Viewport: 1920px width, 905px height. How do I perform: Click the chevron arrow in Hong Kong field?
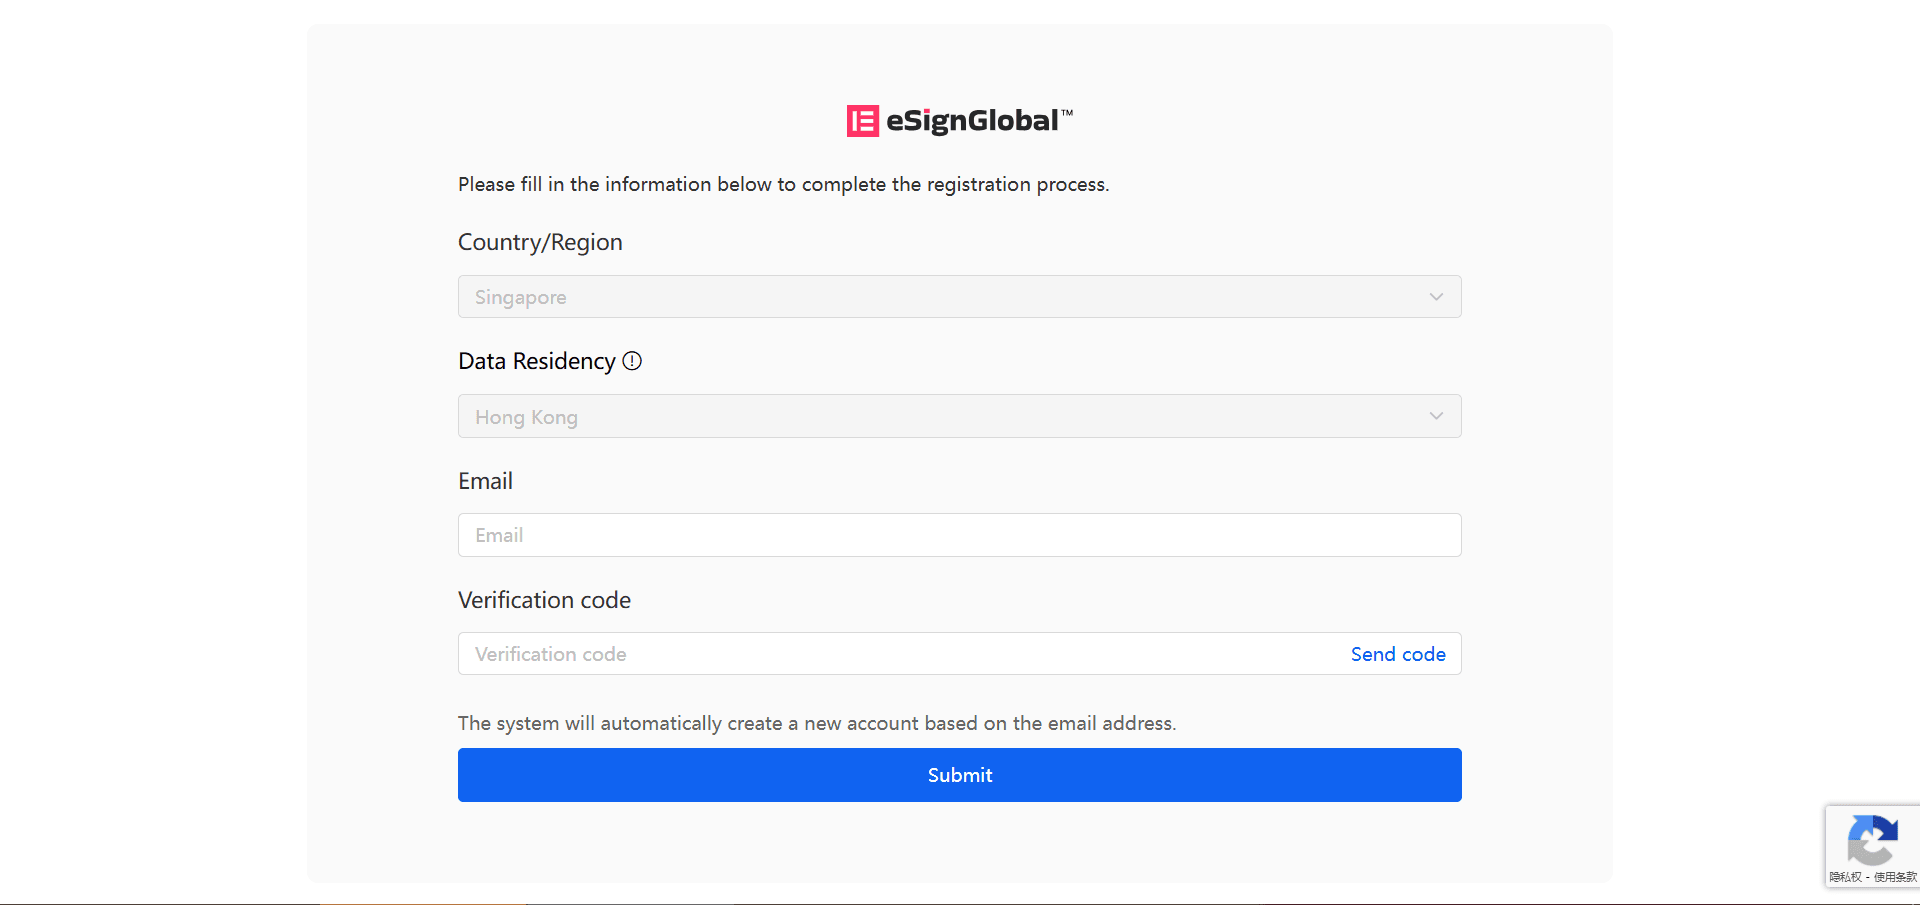tap(1436, 416)
